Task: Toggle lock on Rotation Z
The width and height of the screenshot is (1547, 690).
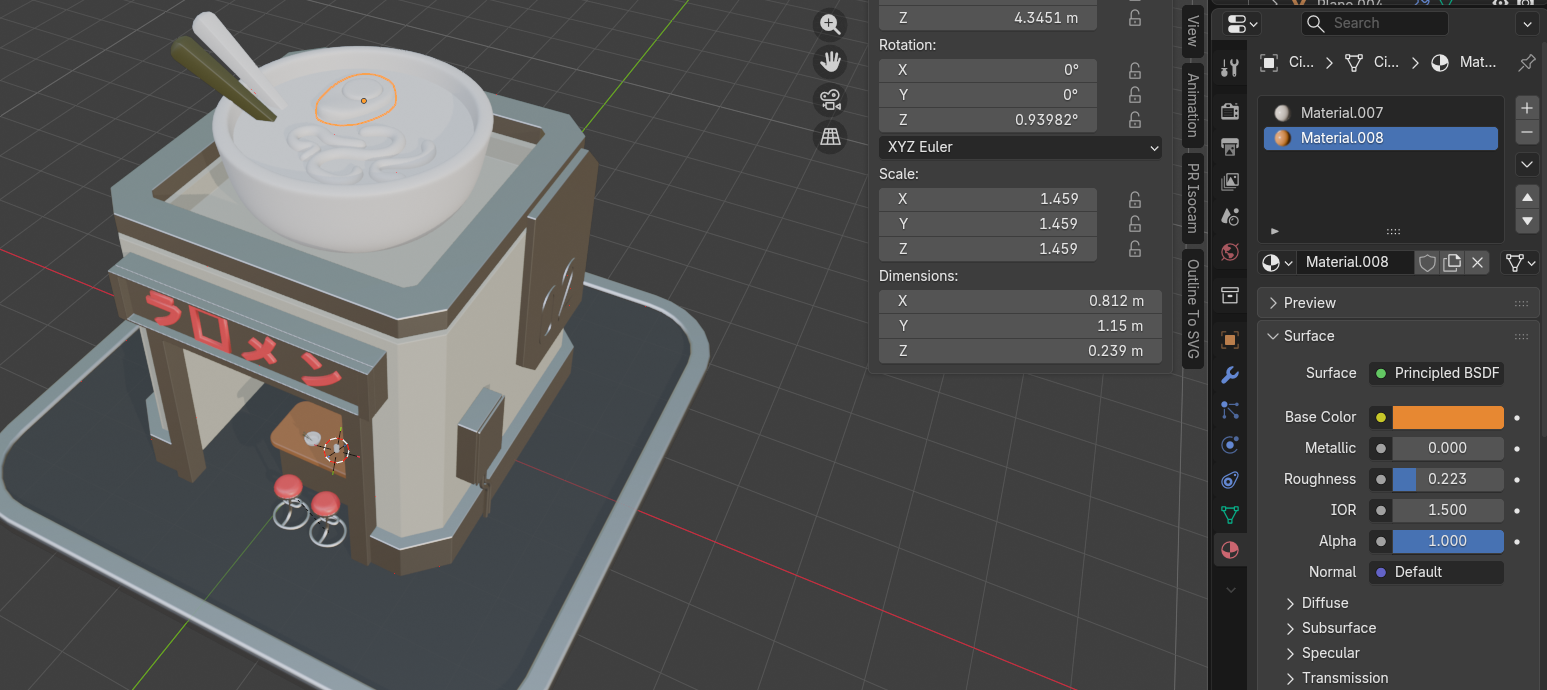Action: tap(1135, 121)
